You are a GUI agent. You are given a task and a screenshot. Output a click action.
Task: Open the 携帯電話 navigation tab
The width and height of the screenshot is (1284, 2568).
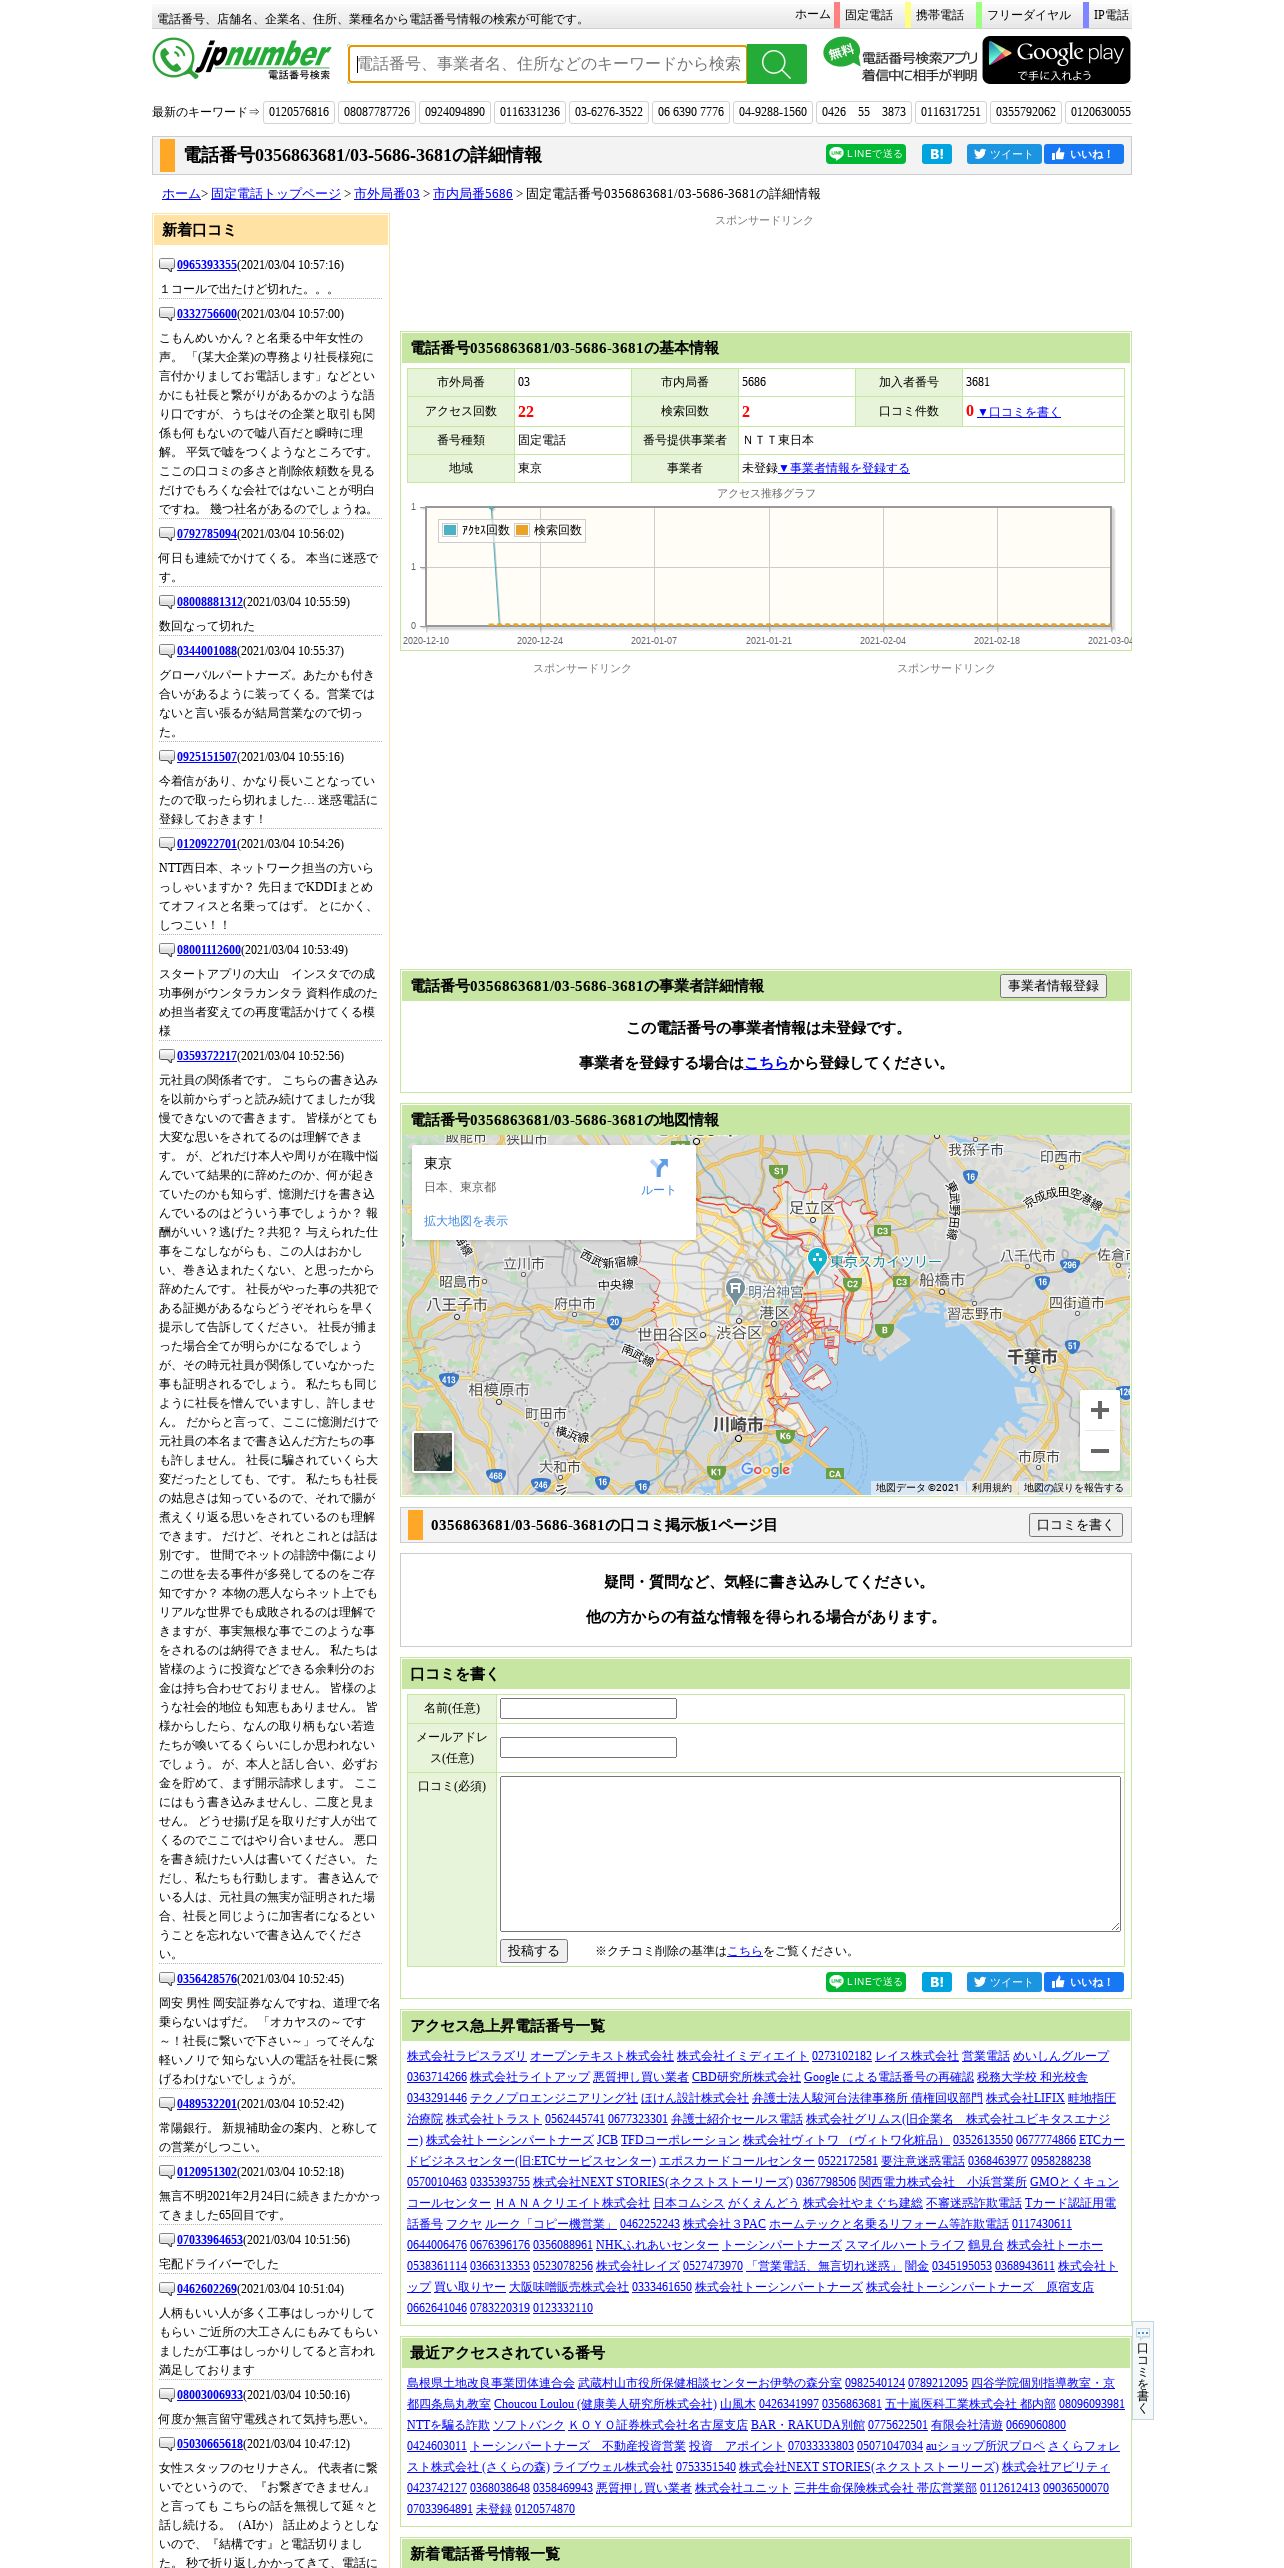click(x=939, y=15)
